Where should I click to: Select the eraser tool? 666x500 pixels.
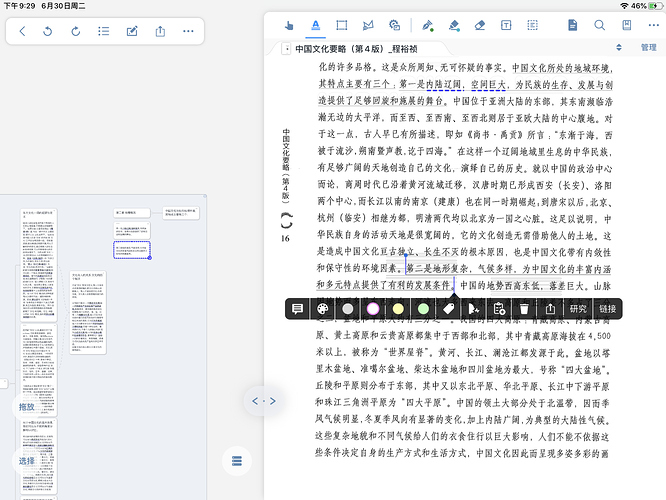click(480, 25)
